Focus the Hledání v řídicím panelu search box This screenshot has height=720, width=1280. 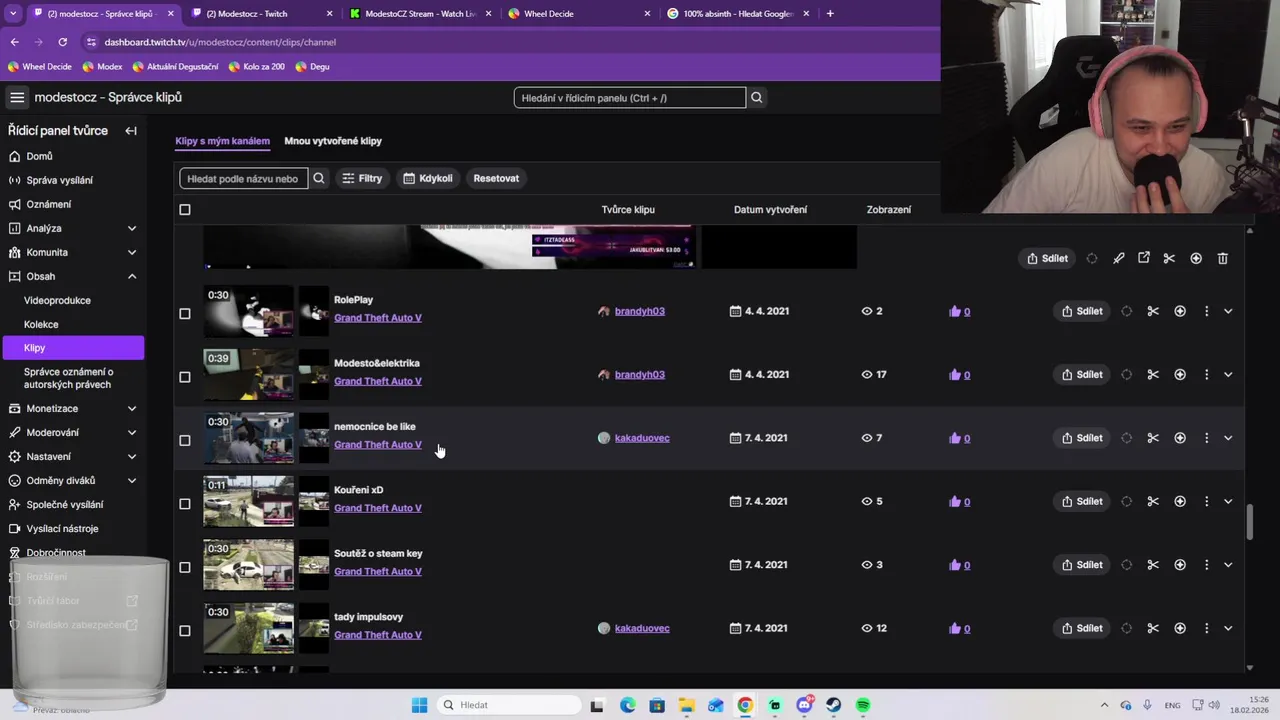pos(630,98)
